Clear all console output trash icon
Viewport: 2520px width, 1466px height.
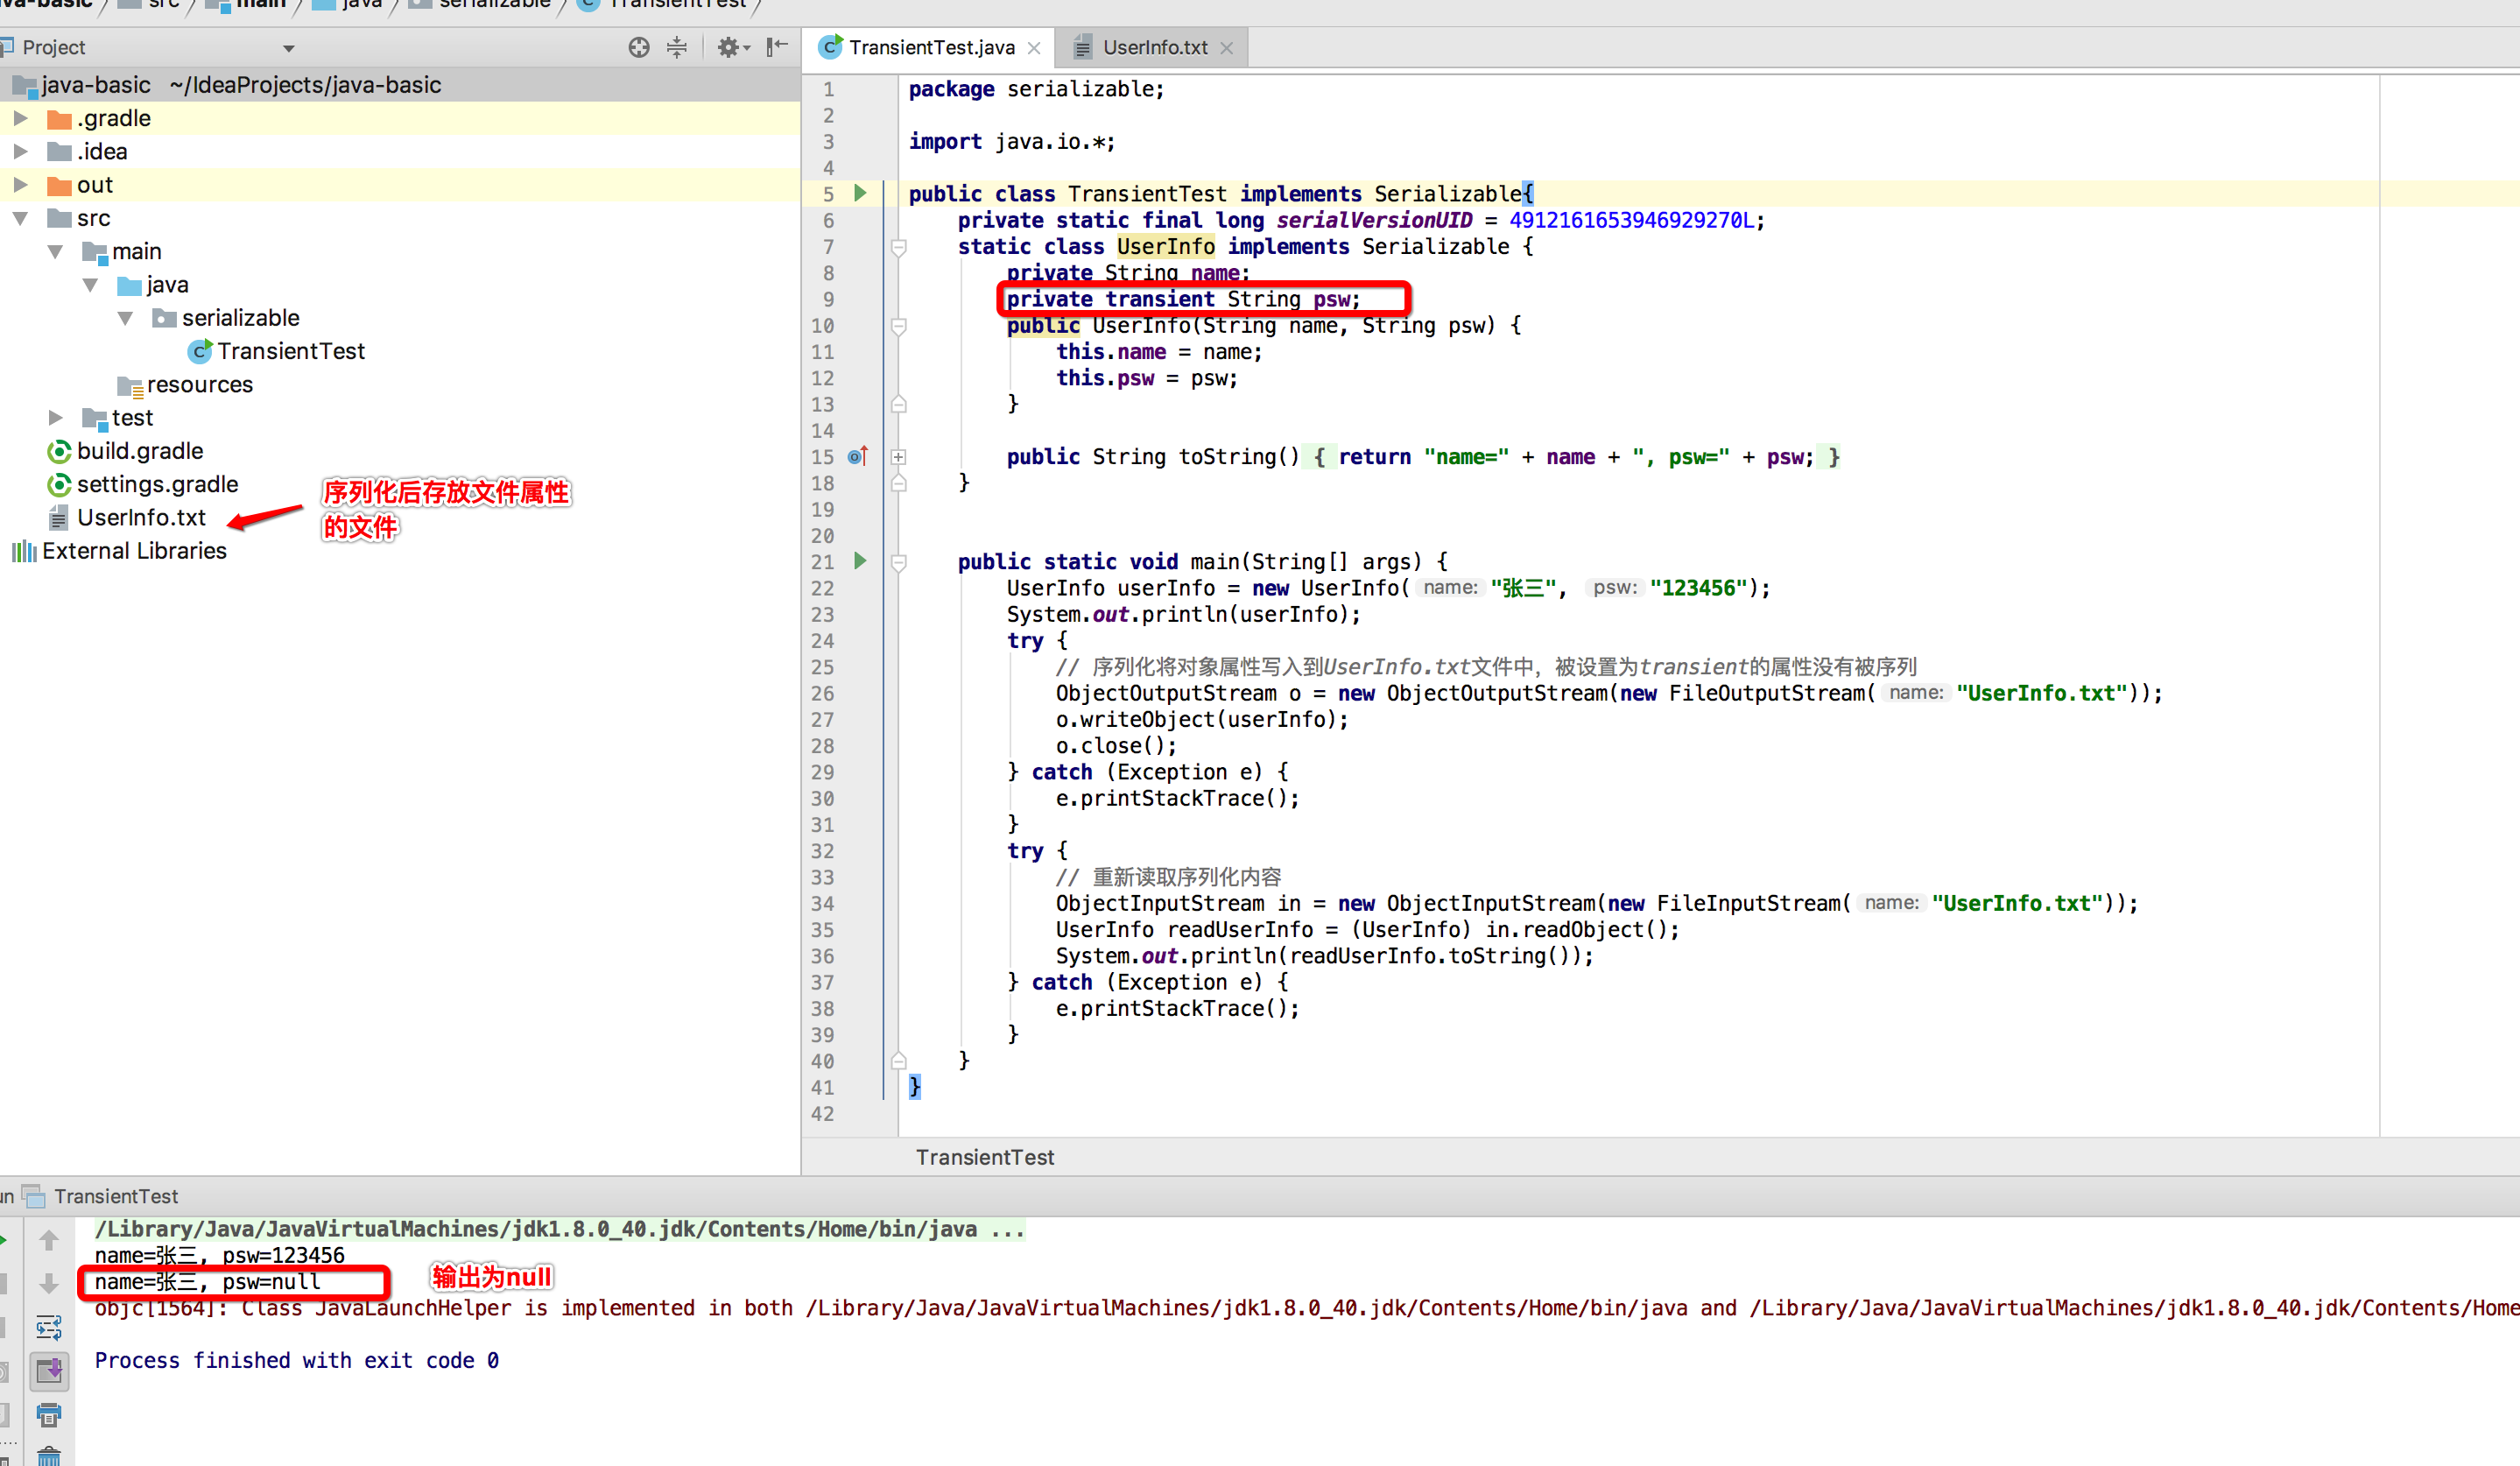pos(49,1455)
